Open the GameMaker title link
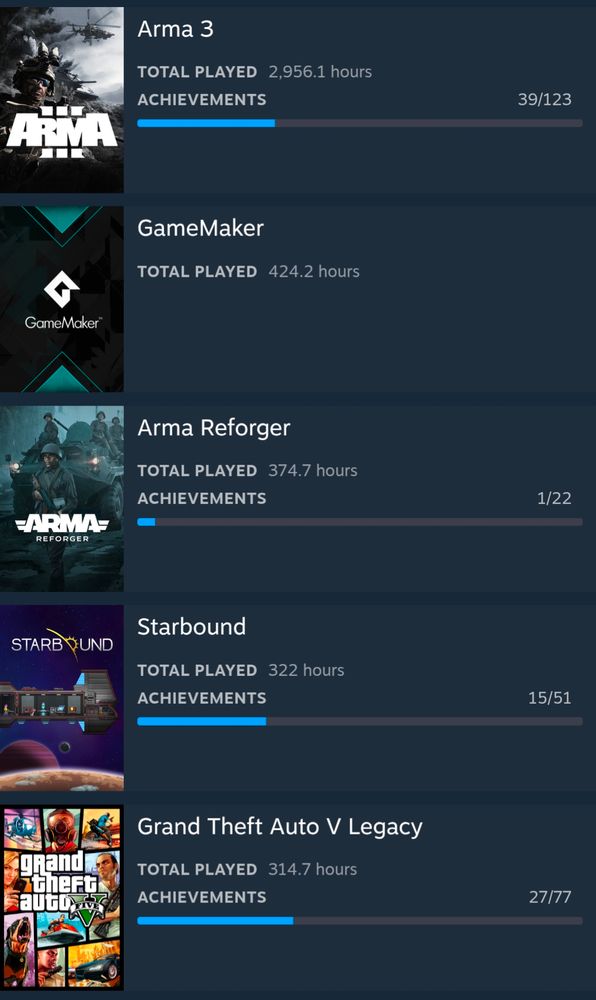Viewport: 596px width, 1000px height. point(200,228)
